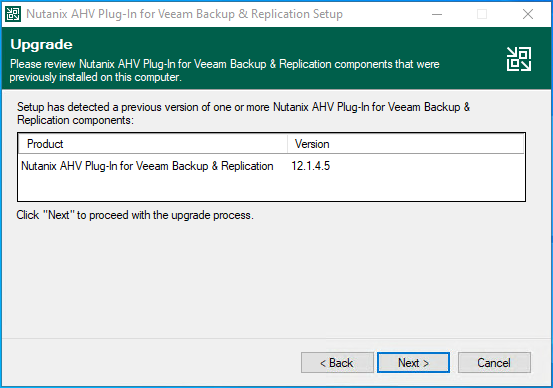
Task: Select the Nutanix AHV Plug-In product row
Action: (272, 166)
